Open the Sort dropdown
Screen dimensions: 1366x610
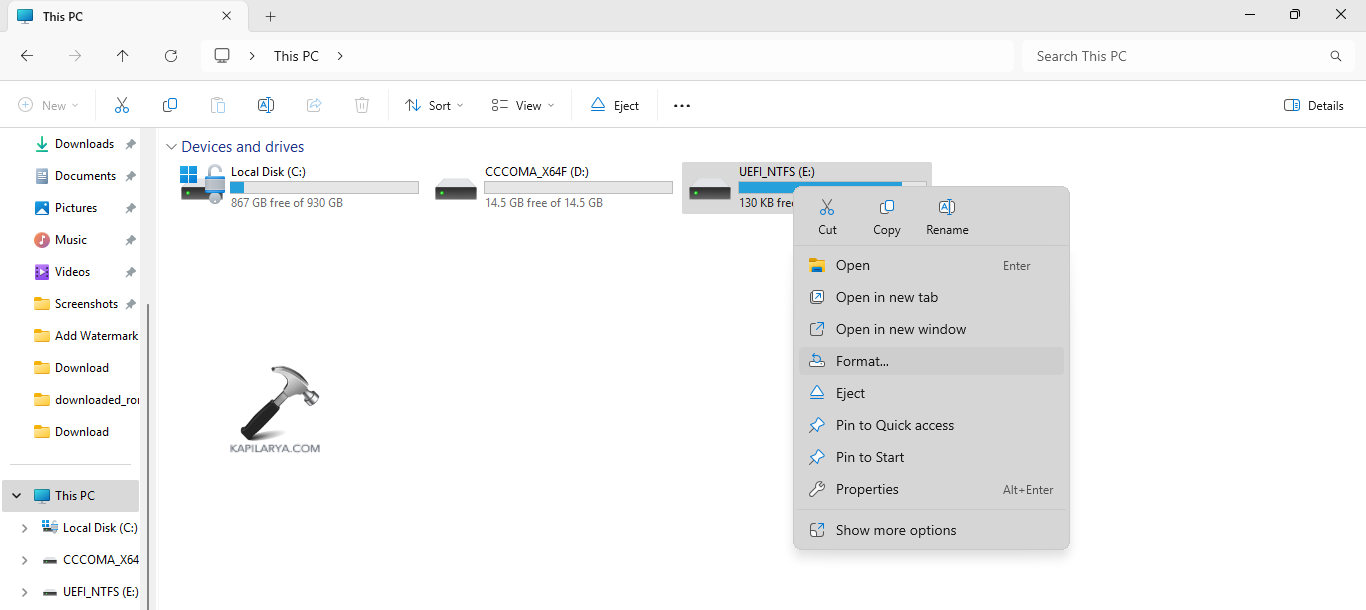(x=434, y=105)
